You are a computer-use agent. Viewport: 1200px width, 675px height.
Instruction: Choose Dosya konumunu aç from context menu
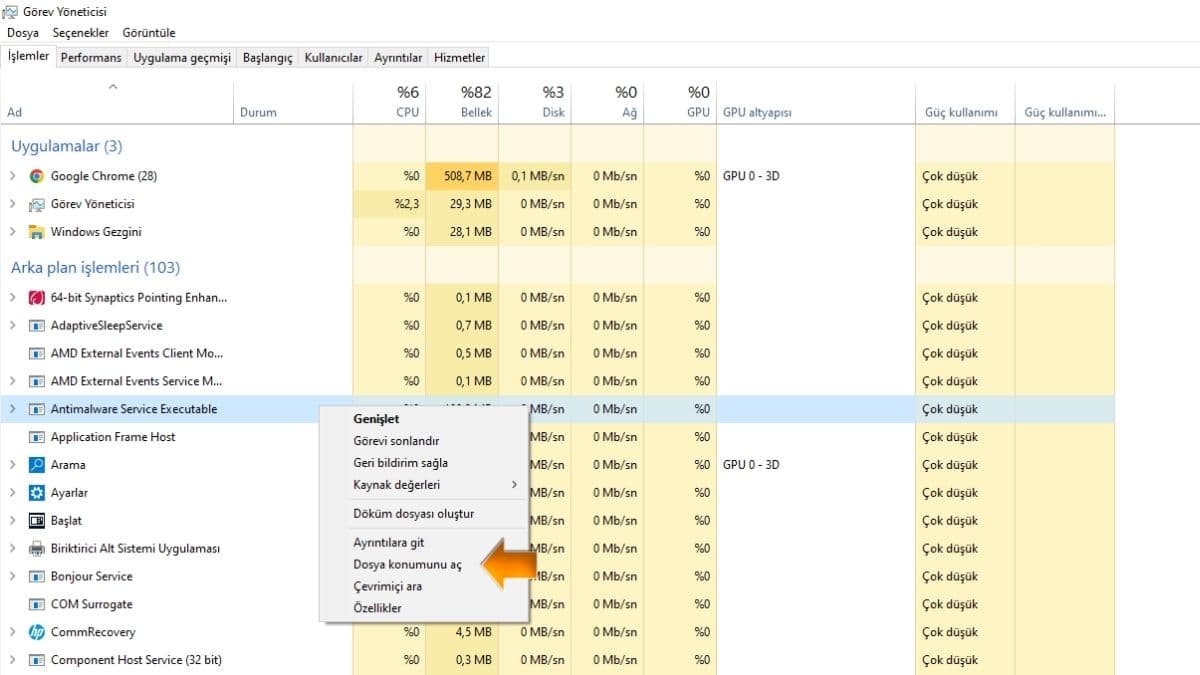pos(407,565)
